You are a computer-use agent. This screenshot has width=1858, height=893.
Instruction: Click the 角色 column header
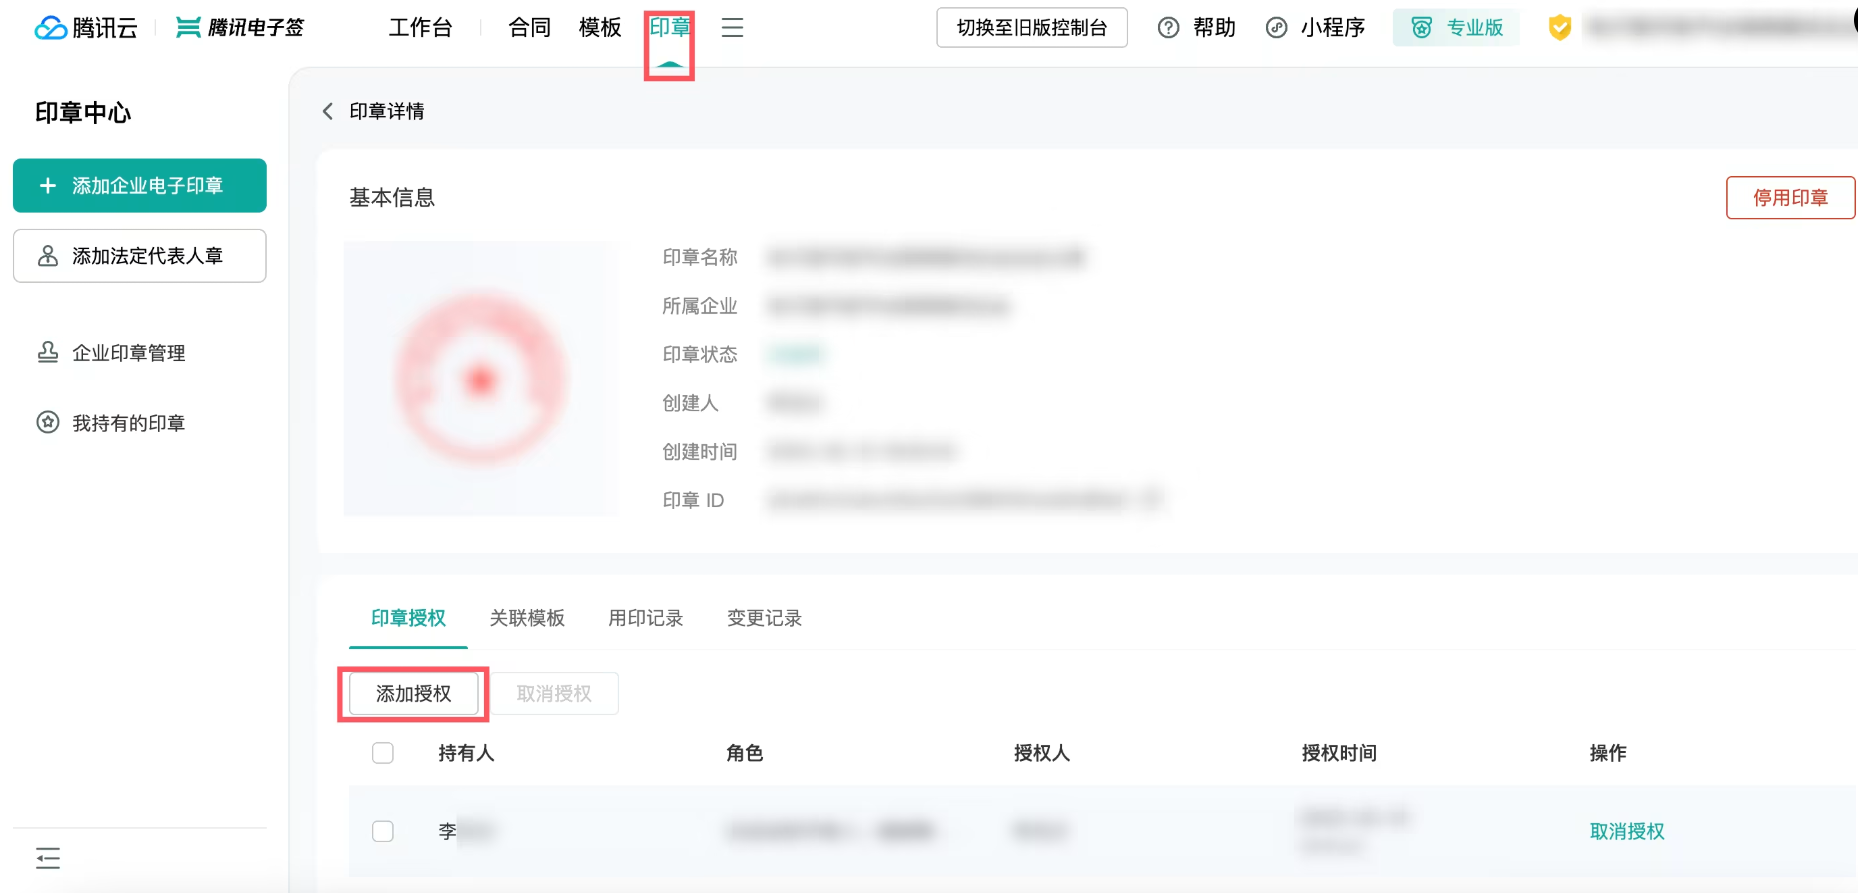(x=745, y=753)
